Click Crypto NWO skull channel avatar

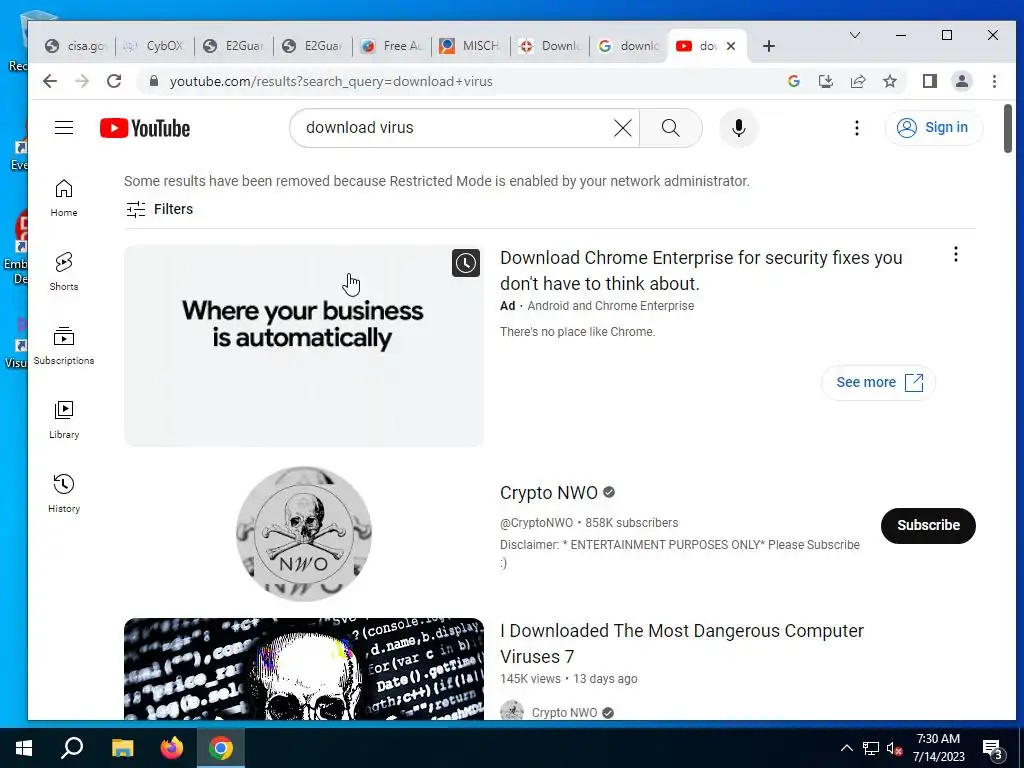pyautogui.click(x=304, y=534)
